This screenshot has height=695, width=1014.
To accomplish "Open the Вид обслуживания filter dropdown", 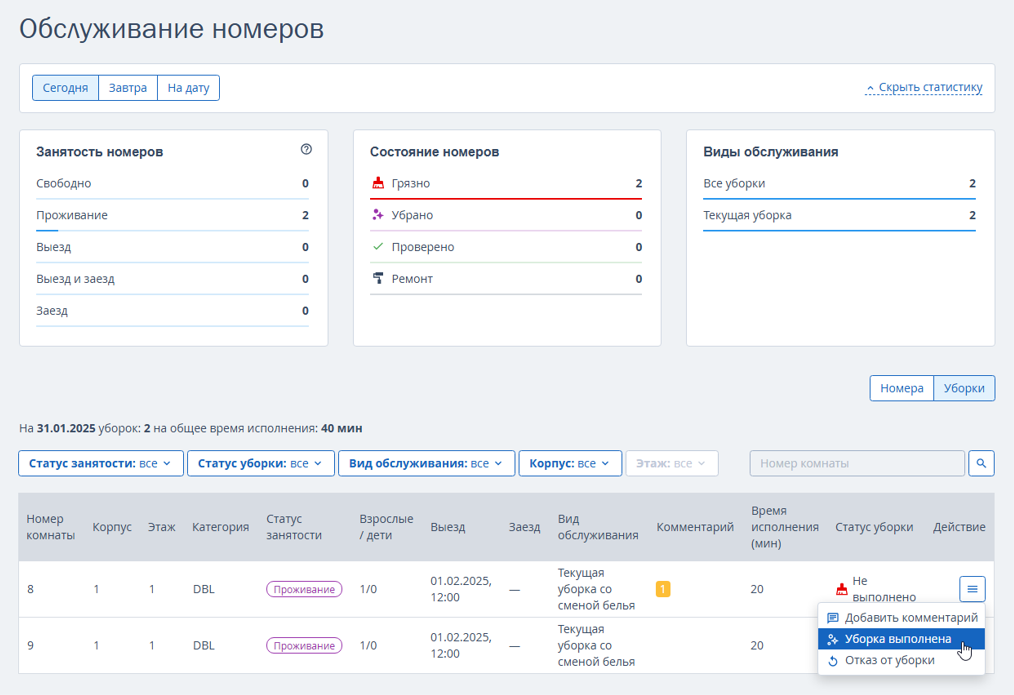I will 426,463.
